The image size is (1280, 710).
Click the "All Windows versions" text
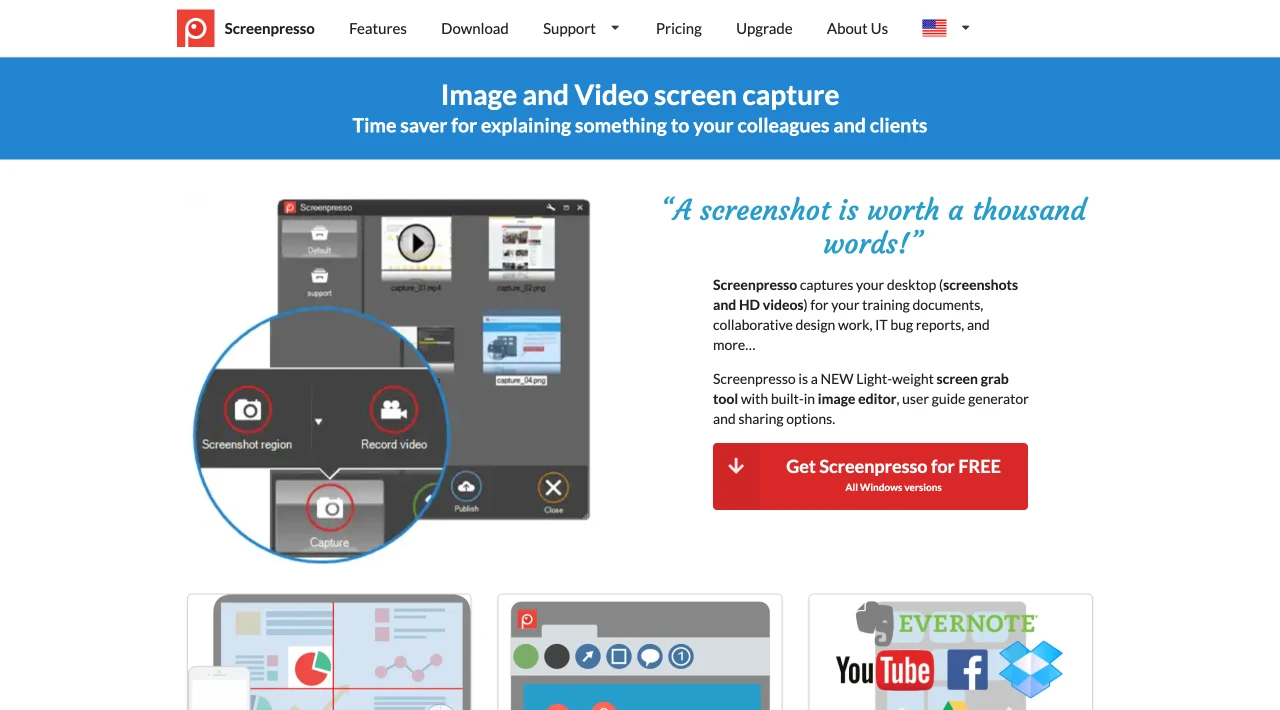coord(893,488)
